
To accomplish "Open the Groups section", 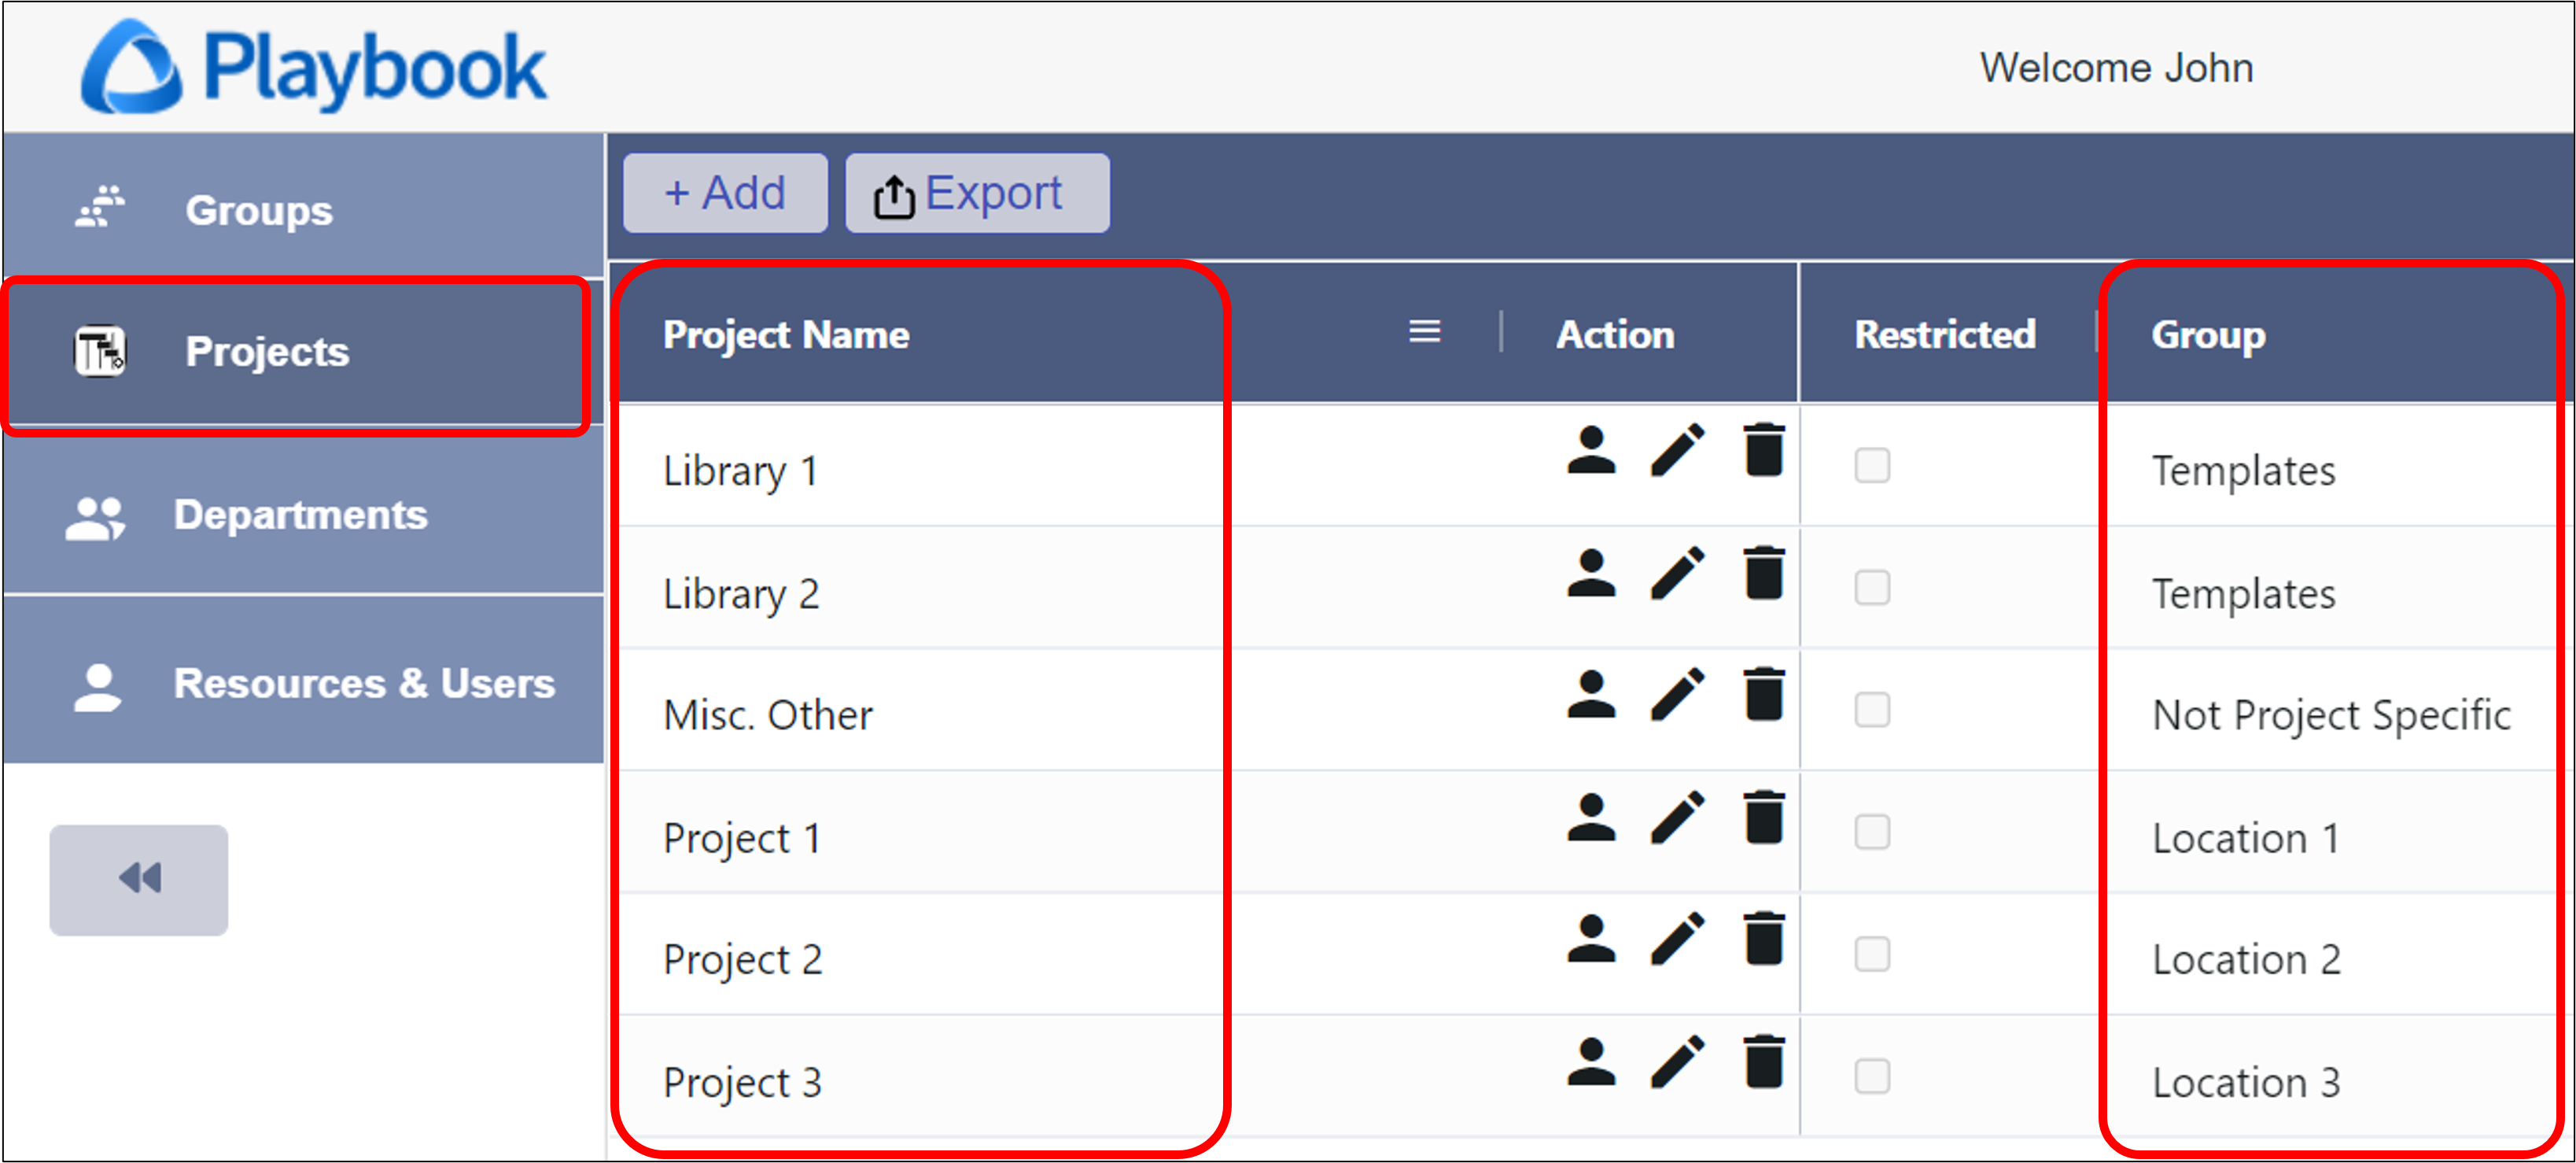I will (304, 208).
